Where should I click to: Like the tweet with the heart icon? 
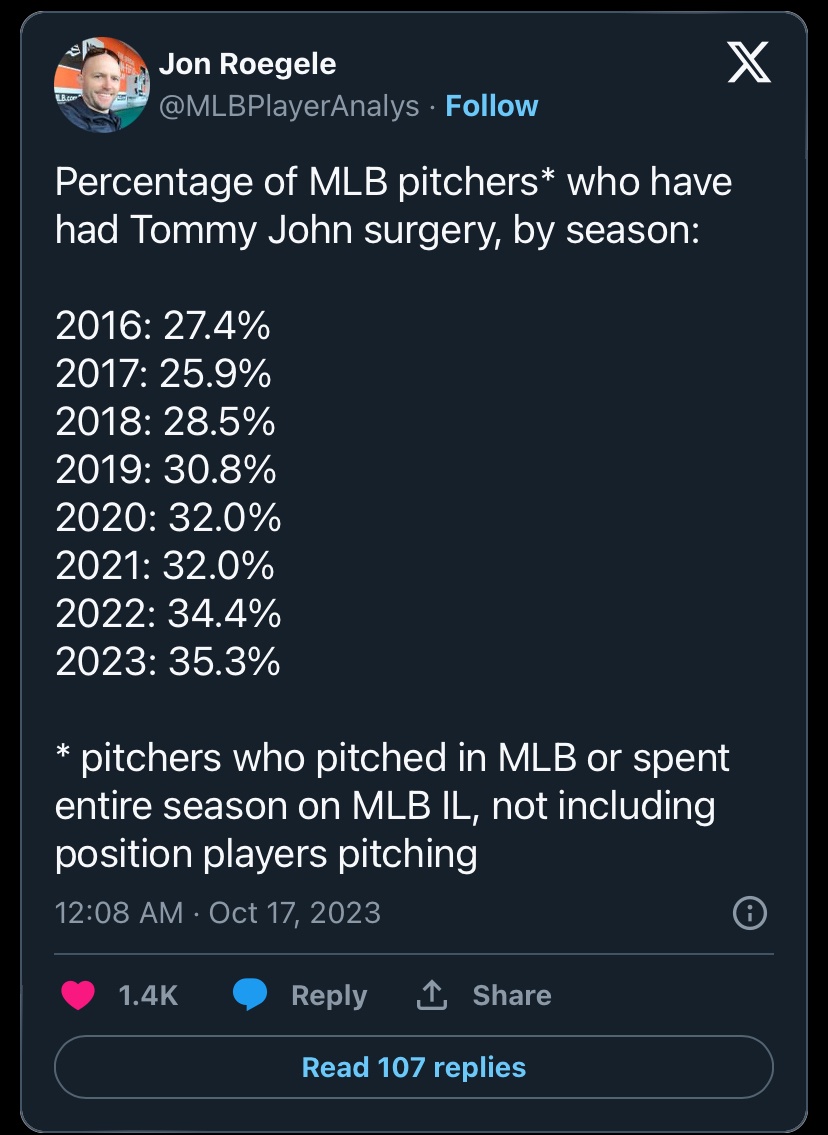(78, 995)
